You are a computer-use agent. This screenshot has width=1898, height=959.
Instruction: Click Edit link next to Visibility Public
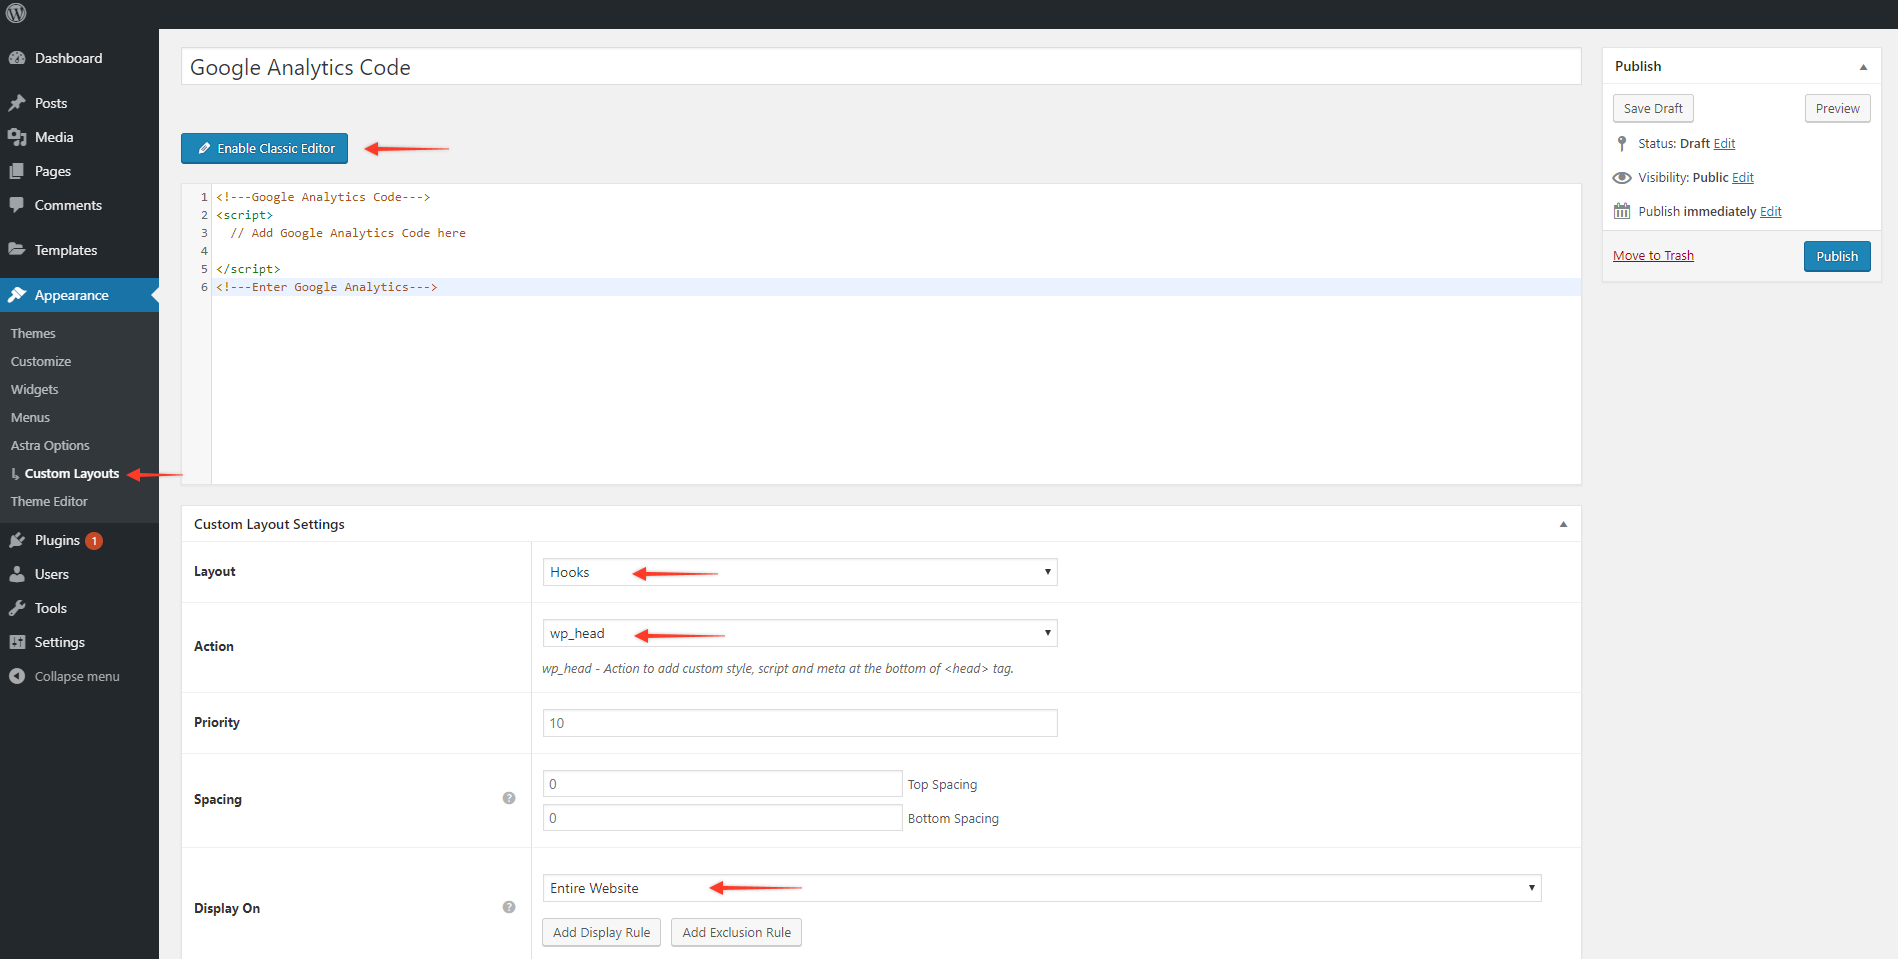[1743, 178]
